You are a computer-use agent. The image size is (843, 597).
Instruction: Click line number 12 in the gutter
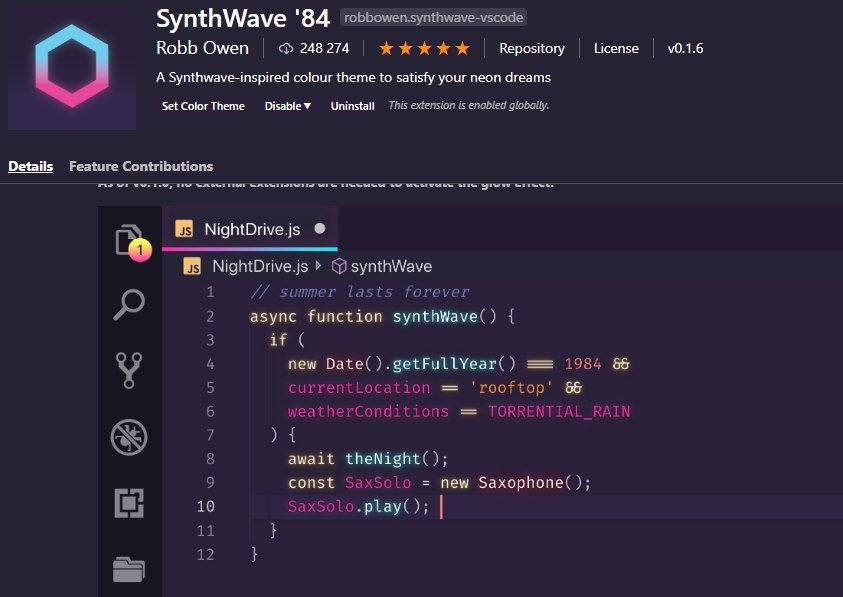[205, 555]
